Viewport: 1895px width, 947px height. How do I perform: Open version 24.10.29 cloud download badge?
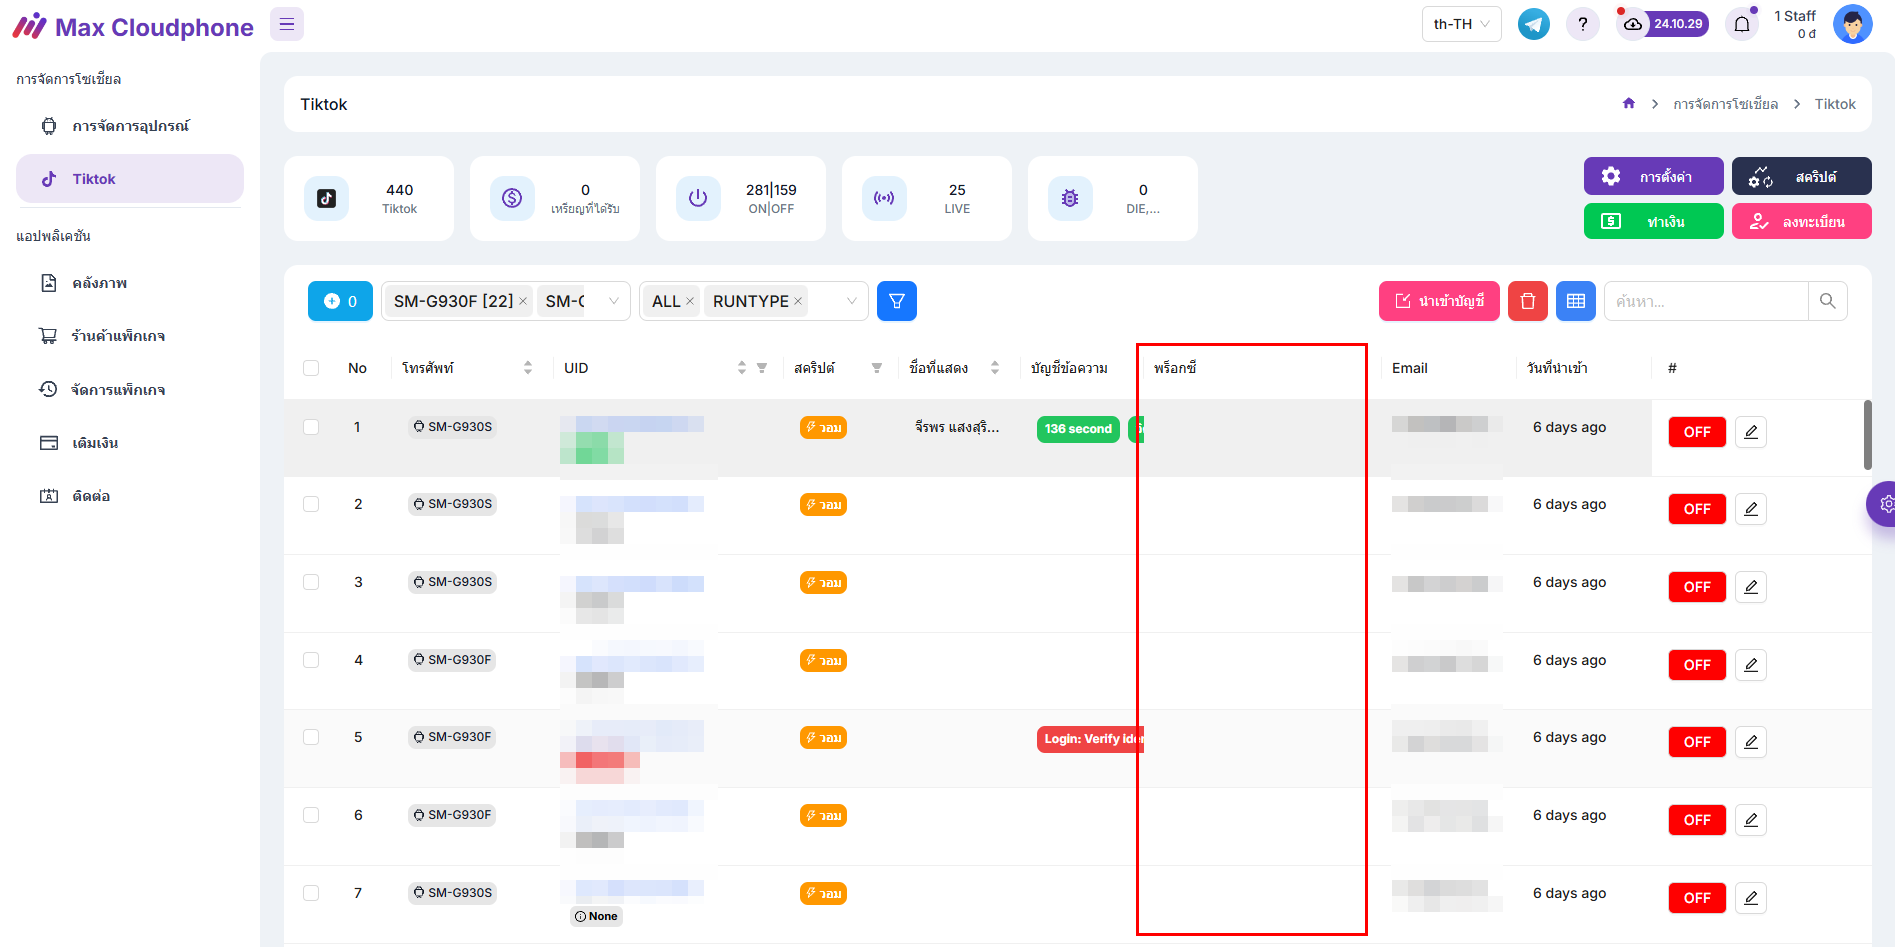(1662, 24)
